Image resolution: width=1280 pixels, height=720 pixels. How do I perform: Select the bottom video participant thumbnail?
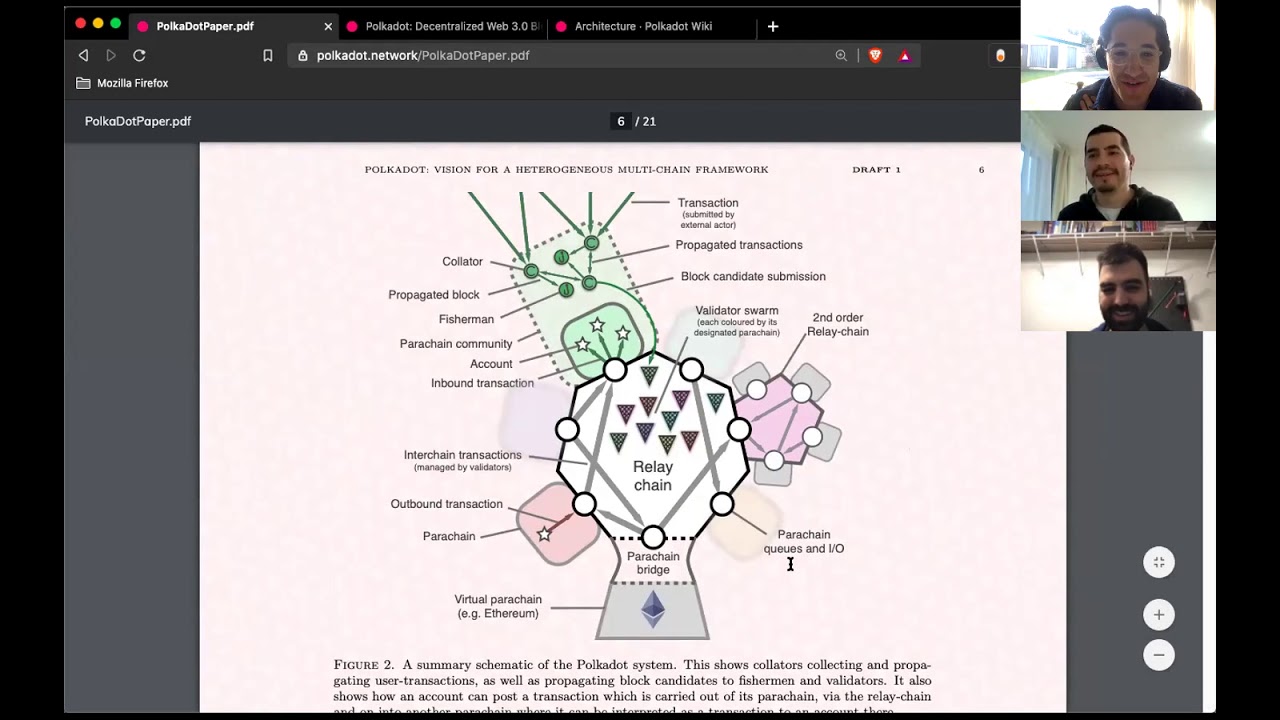(1118, 276)
